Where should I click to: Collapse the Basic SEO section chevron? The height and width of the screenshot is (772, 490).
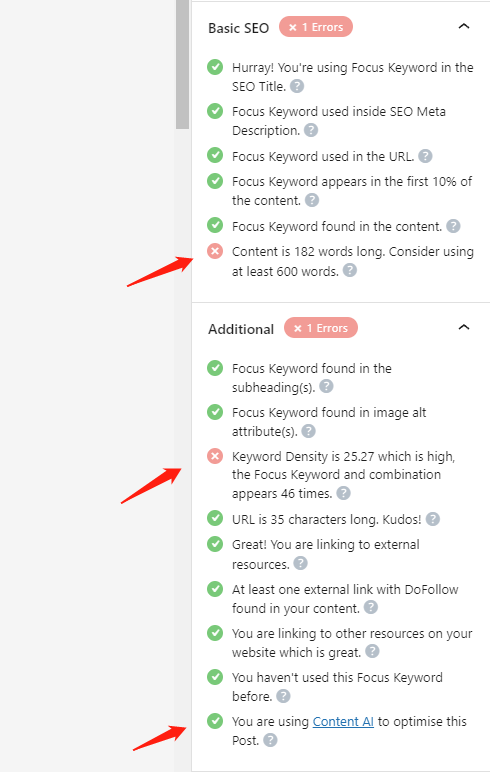click(464, 27)
